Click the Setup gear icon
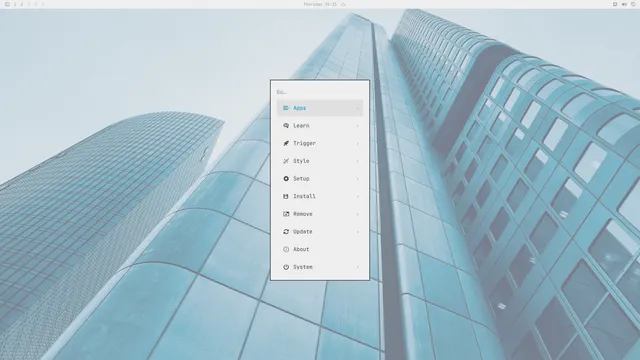The width and height of the screenshot is (640, 360). 286,179
